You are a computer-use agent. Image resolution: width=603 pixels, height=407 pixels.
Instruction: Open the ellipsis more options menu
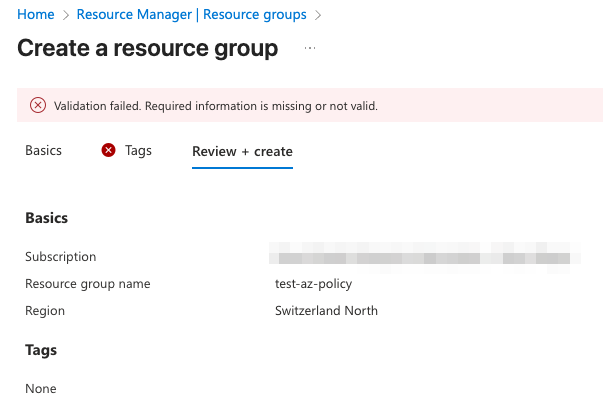[310, 48]
